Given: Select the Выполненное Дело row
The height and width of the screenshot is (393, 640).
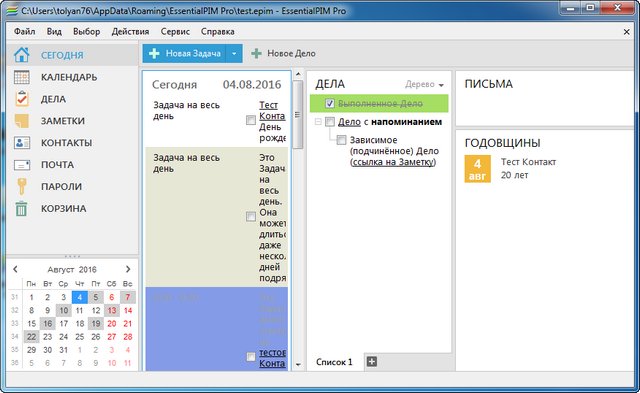Looking at the screenshot, I should tap(379, 104).
